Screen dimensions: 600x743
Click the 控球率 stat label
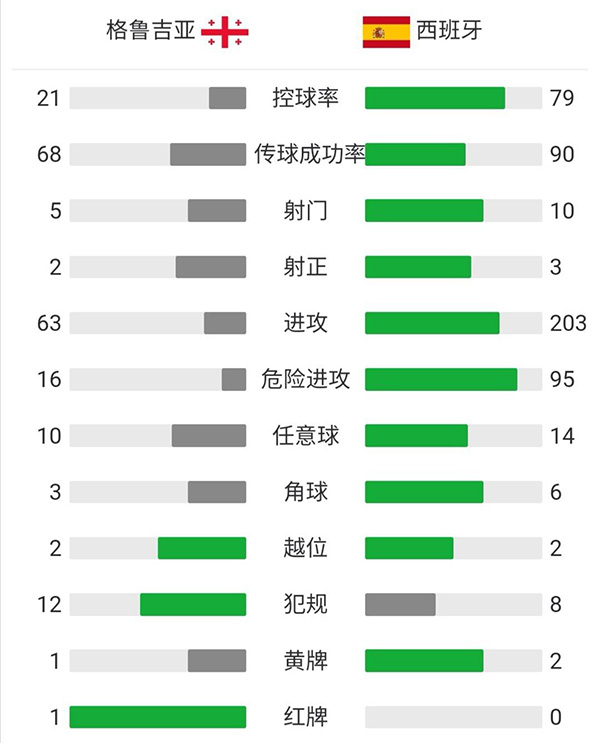point(305,98)
